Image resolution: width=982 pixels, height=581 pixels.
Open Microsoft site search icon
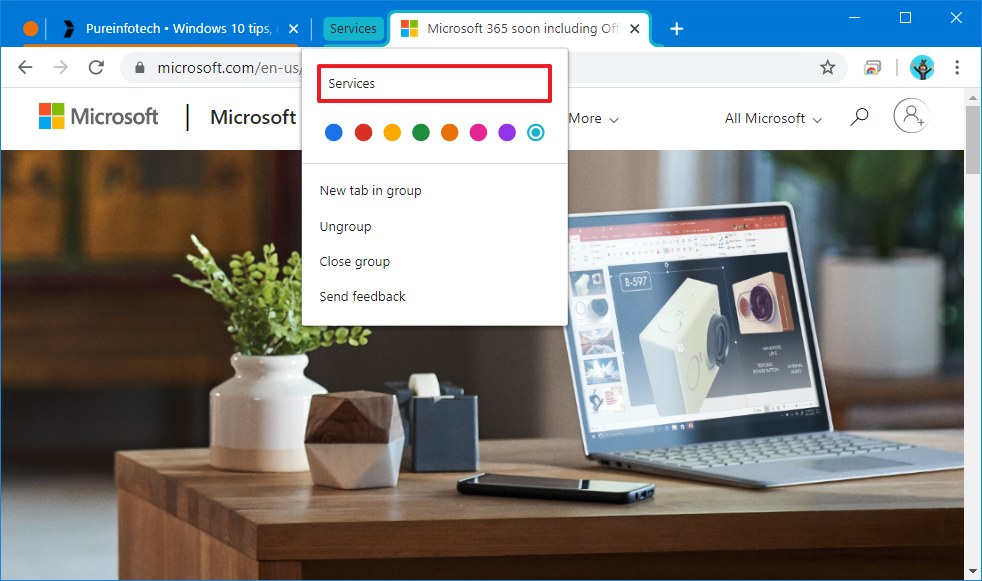click(859, 117)
